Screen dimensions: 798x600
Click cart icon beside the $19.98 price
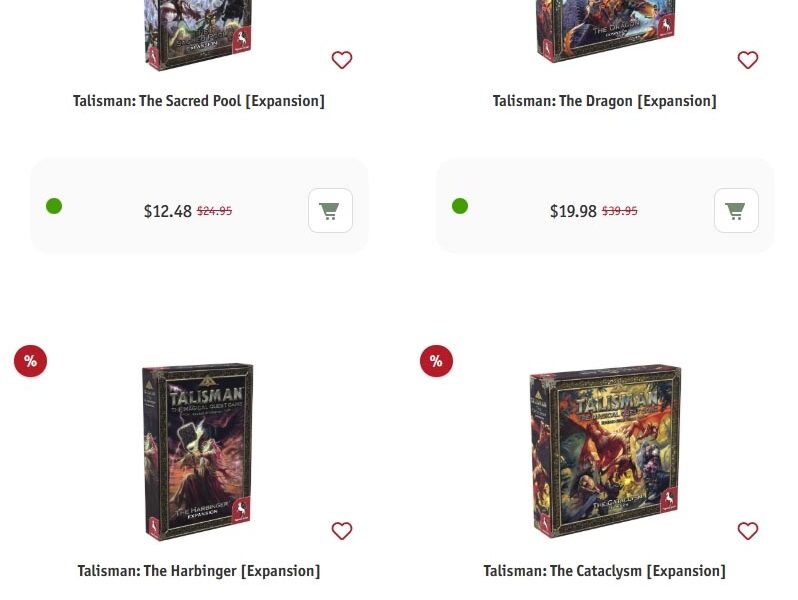click(x=736, y=211)
